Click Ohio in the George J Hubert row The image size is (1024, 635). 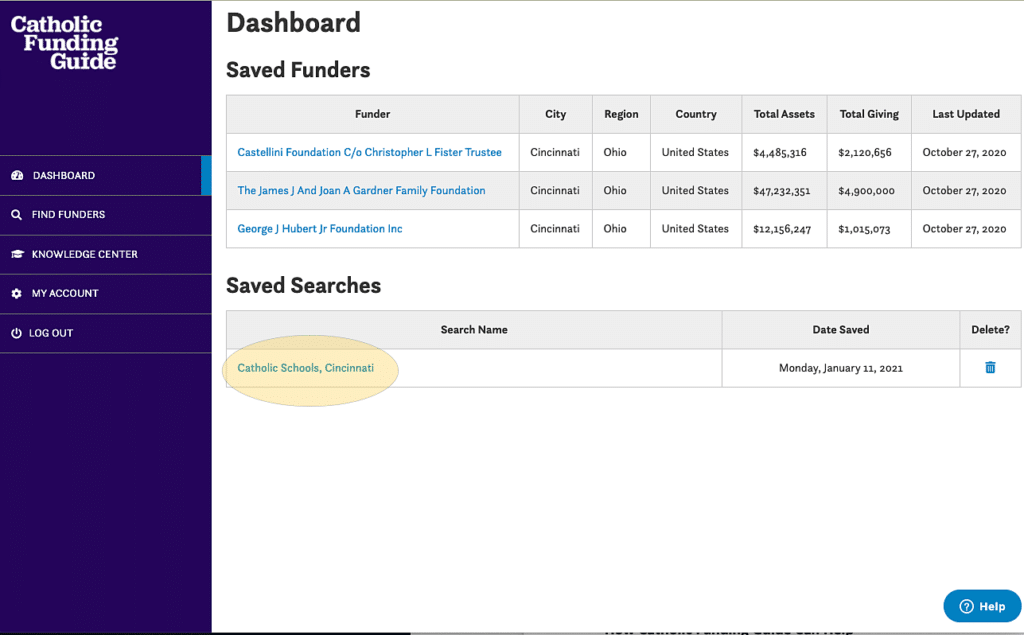615,229
